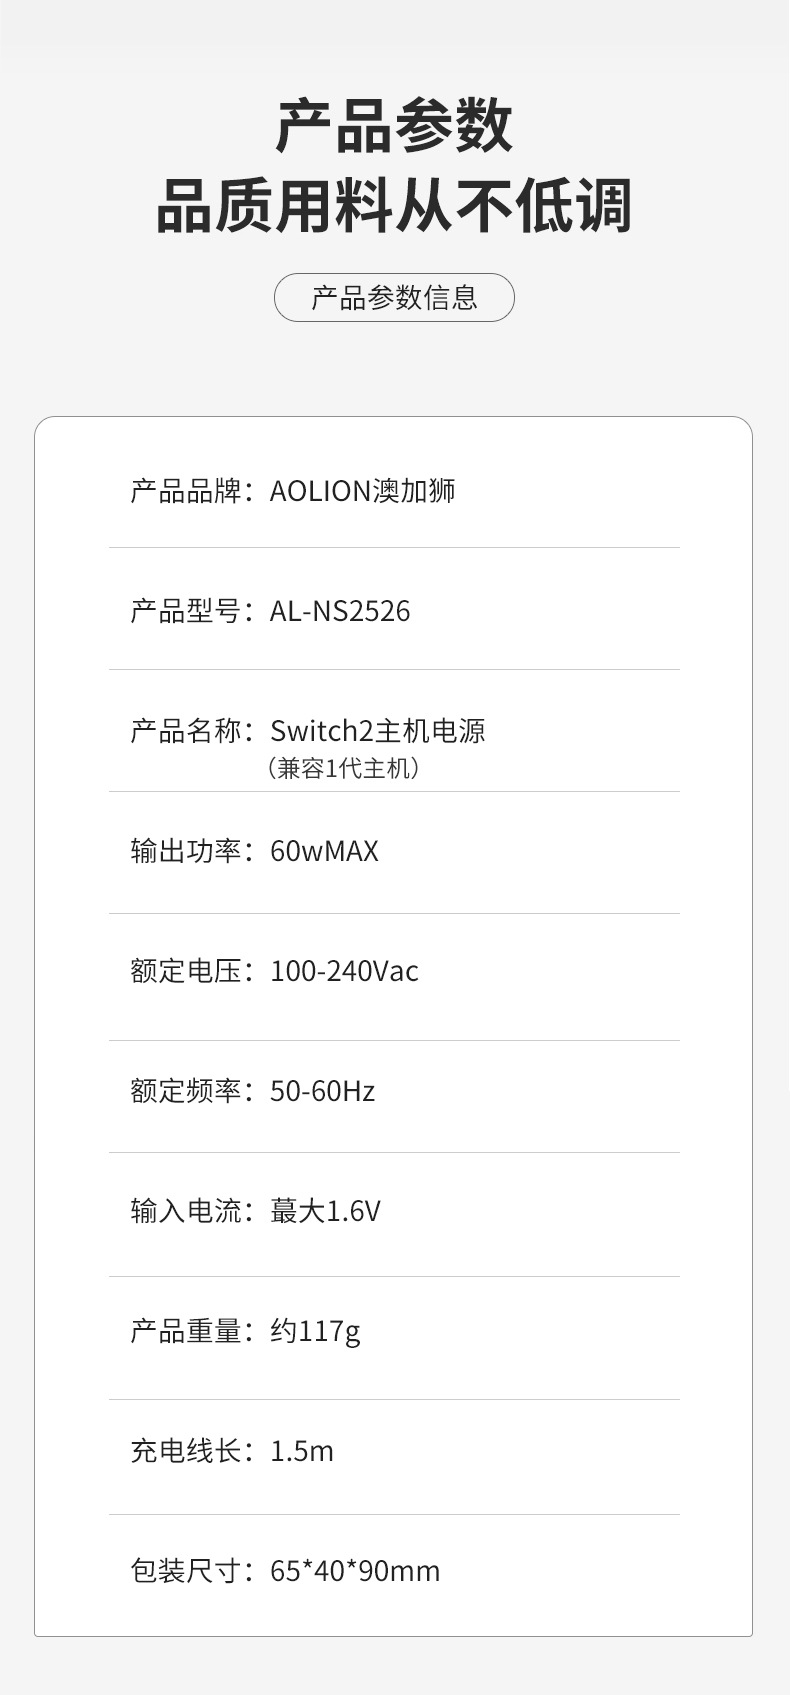Click the 产品参数 main heading
790x1695 pixels.
click(394, 127)
